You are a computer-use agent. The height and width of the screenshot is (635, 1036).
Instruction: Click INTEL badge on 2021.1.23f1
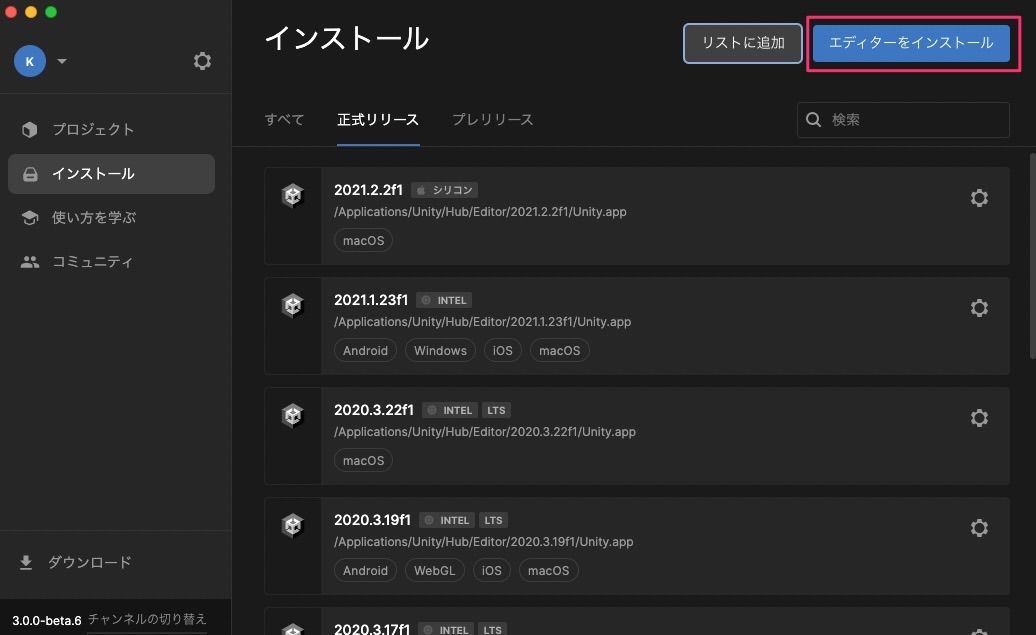point(444,300)
